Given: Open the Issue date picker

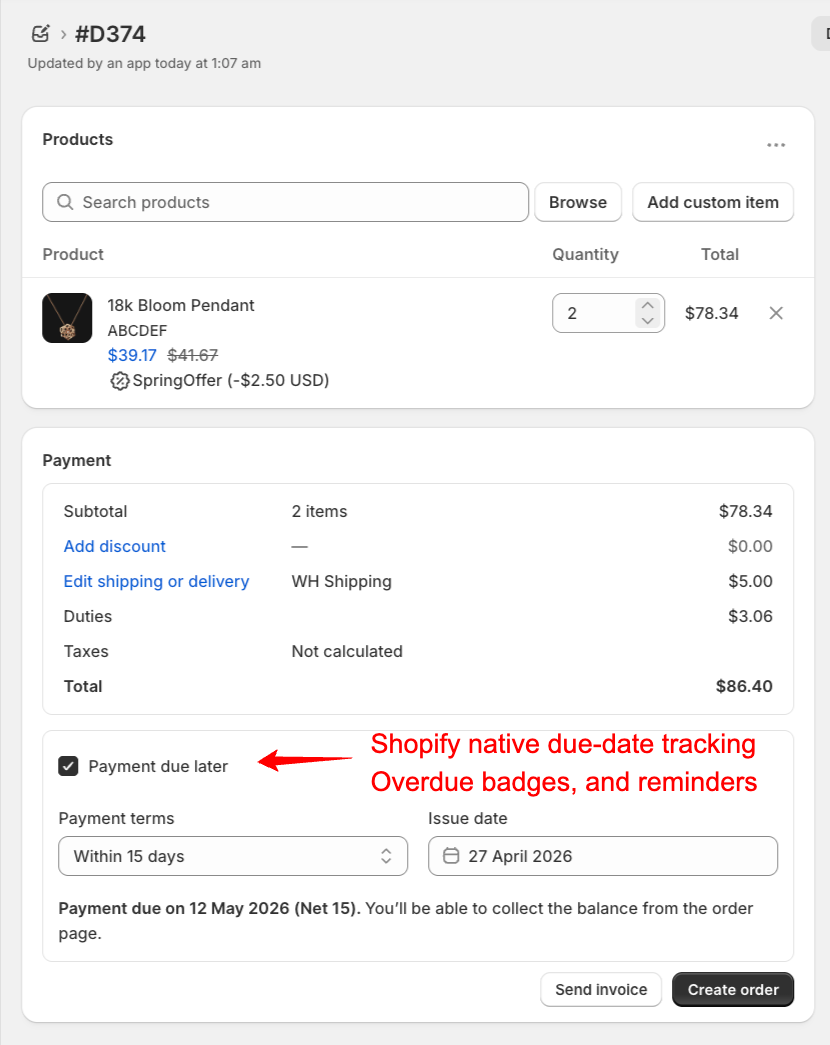Looking at the screenshot, I should click(603, 856).
